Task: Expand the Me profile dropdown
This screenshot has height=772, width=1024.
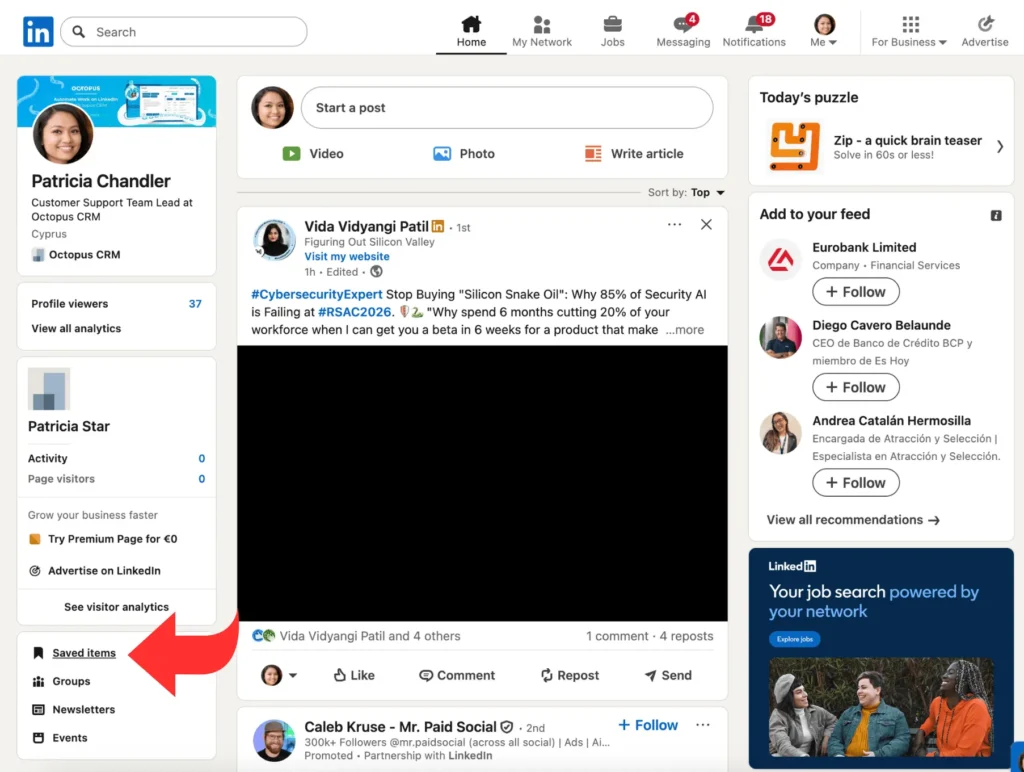Action: pos(824,31)
